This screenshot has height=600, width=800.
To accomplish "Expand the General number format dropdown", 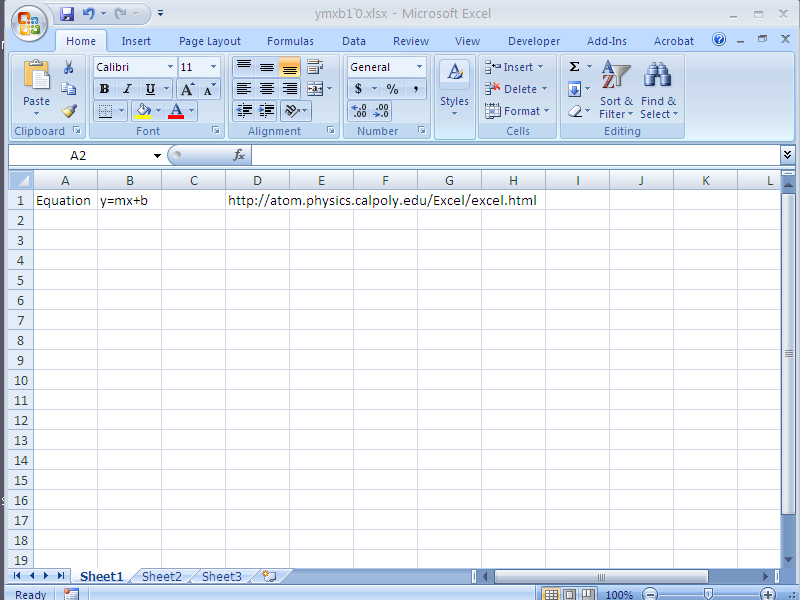I will click(419, 67).
